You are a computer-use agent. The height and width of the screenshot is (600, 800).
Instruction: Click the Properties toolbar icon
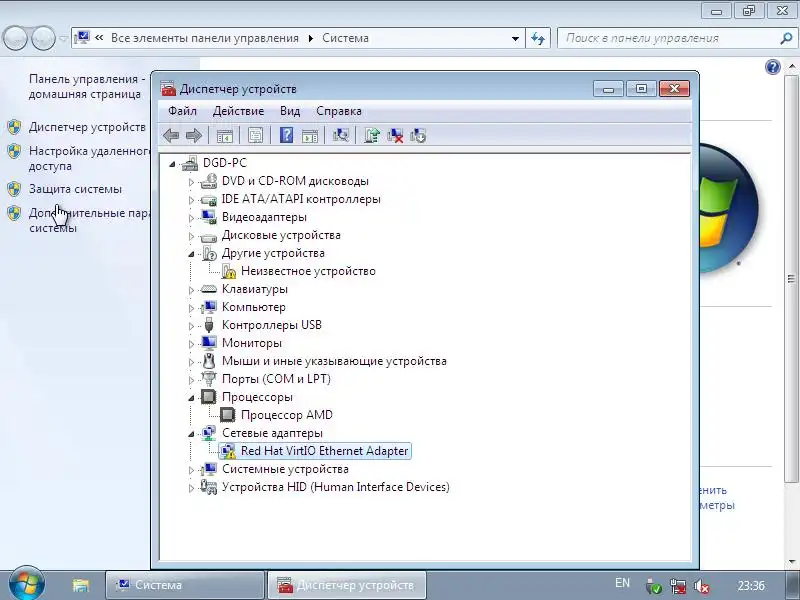tap(255, 136)
